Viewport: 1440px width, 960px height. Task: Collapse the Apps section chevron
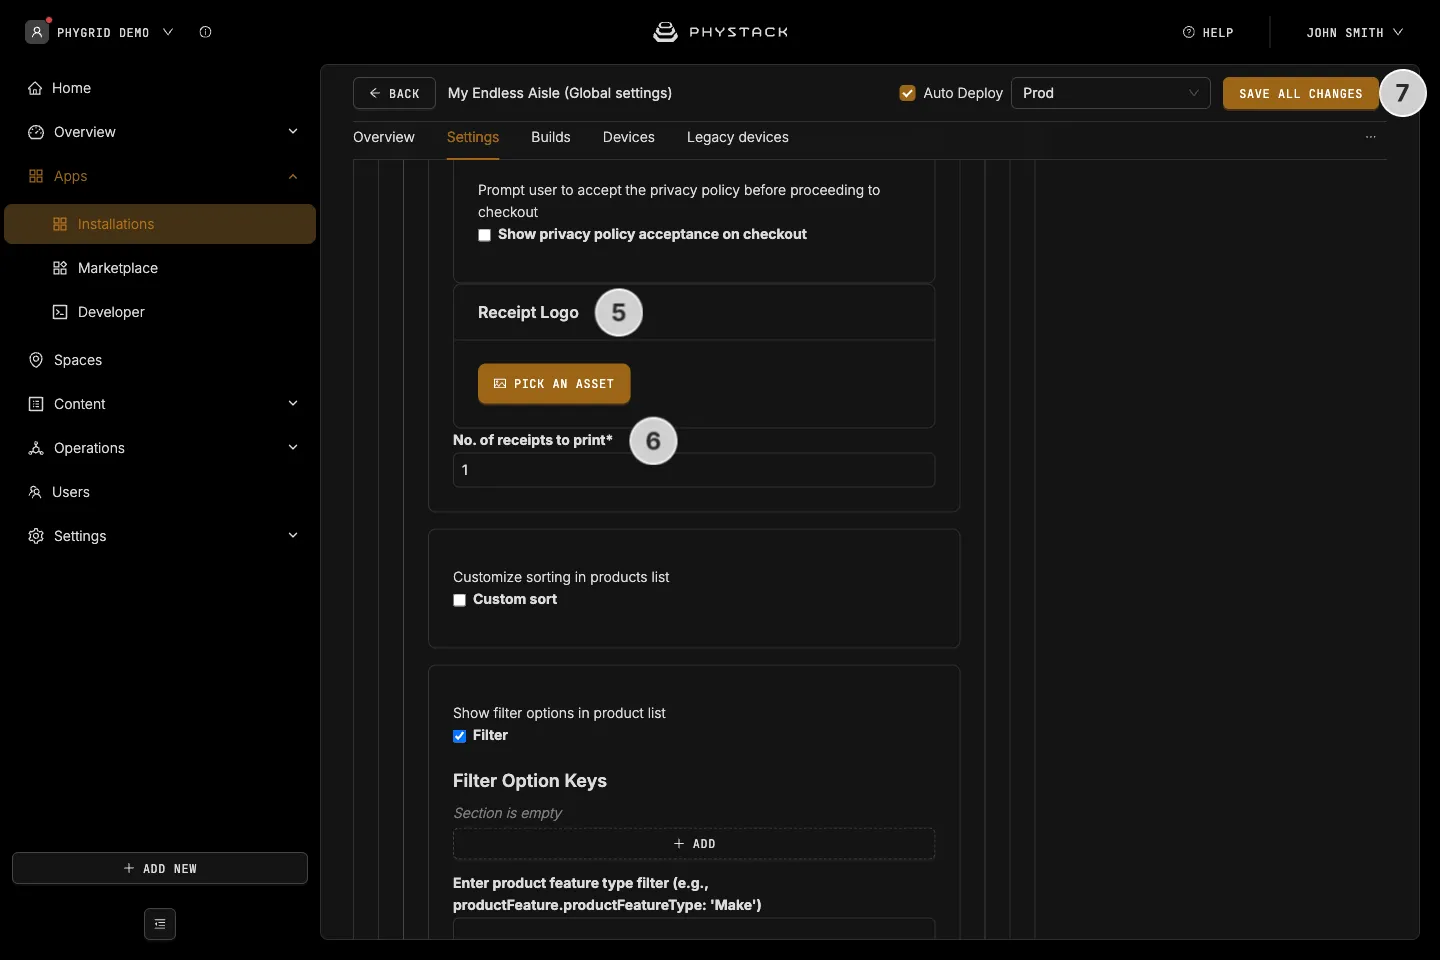click(x=293, y=176)
